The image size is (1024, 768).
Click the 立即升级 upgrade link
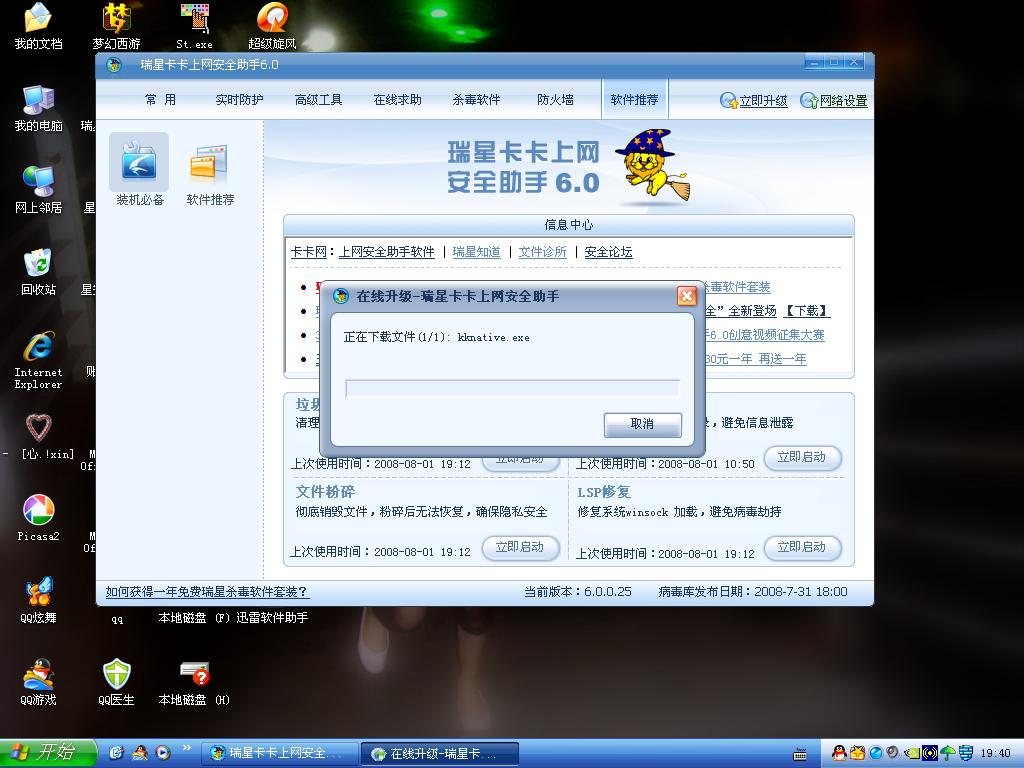[754, 101]
